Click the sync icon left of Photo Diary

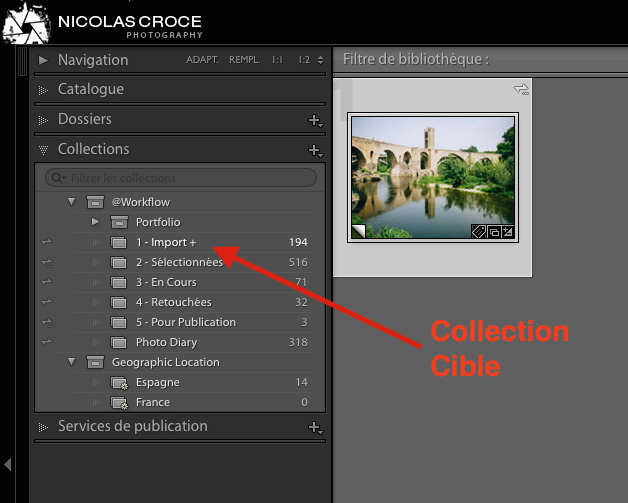coord(46,342)
